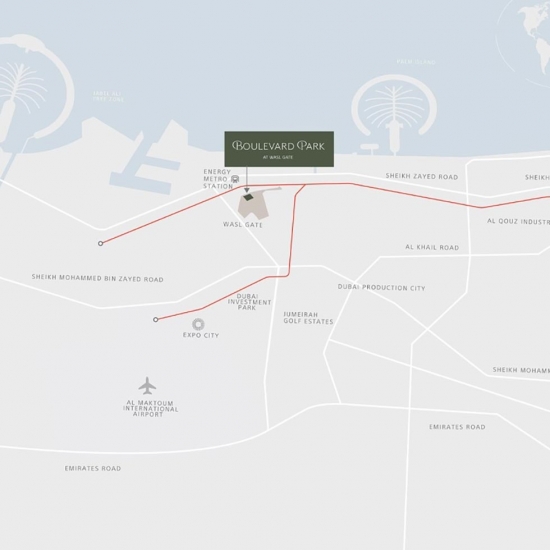
Task: Click the upper red metro line endpoint circle
Action: (x=101, y=243)
